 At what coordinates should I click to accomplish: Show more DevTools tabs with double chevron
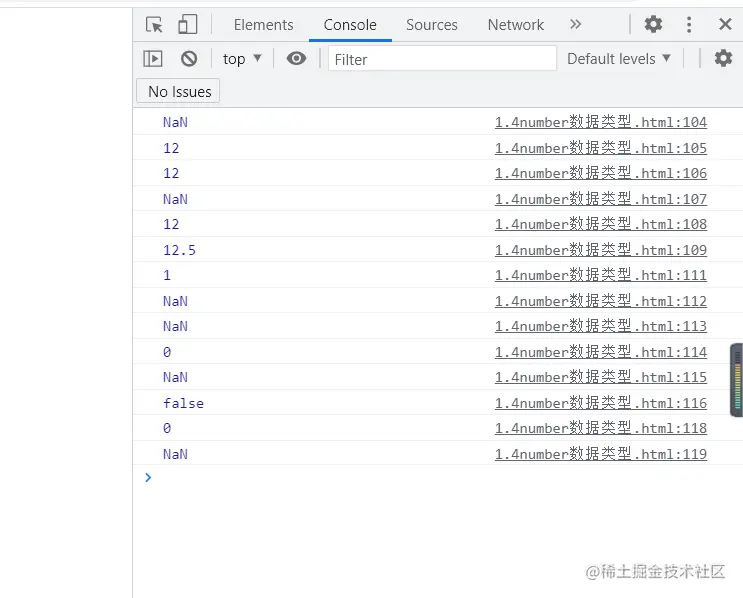[575, 24]
